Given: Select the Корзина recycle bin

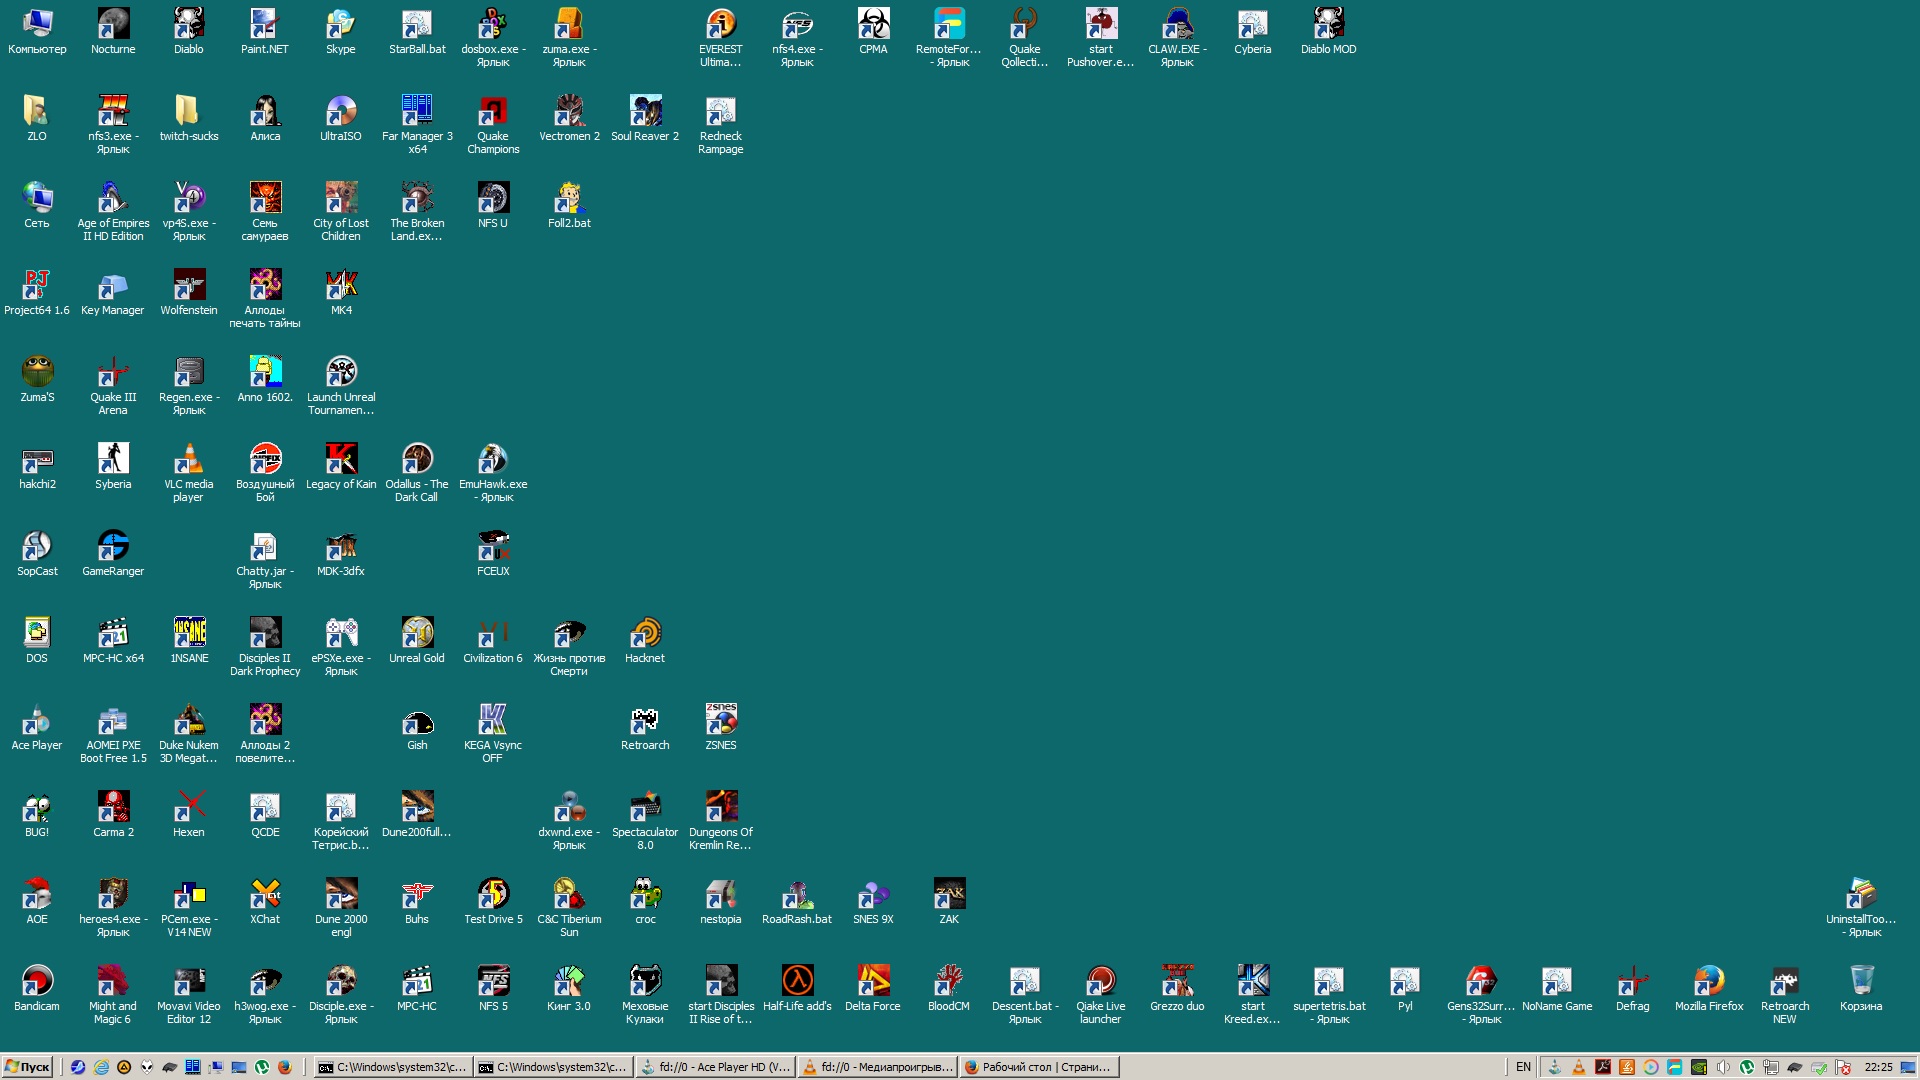Looking at the screenshot, I should 1860,982.
